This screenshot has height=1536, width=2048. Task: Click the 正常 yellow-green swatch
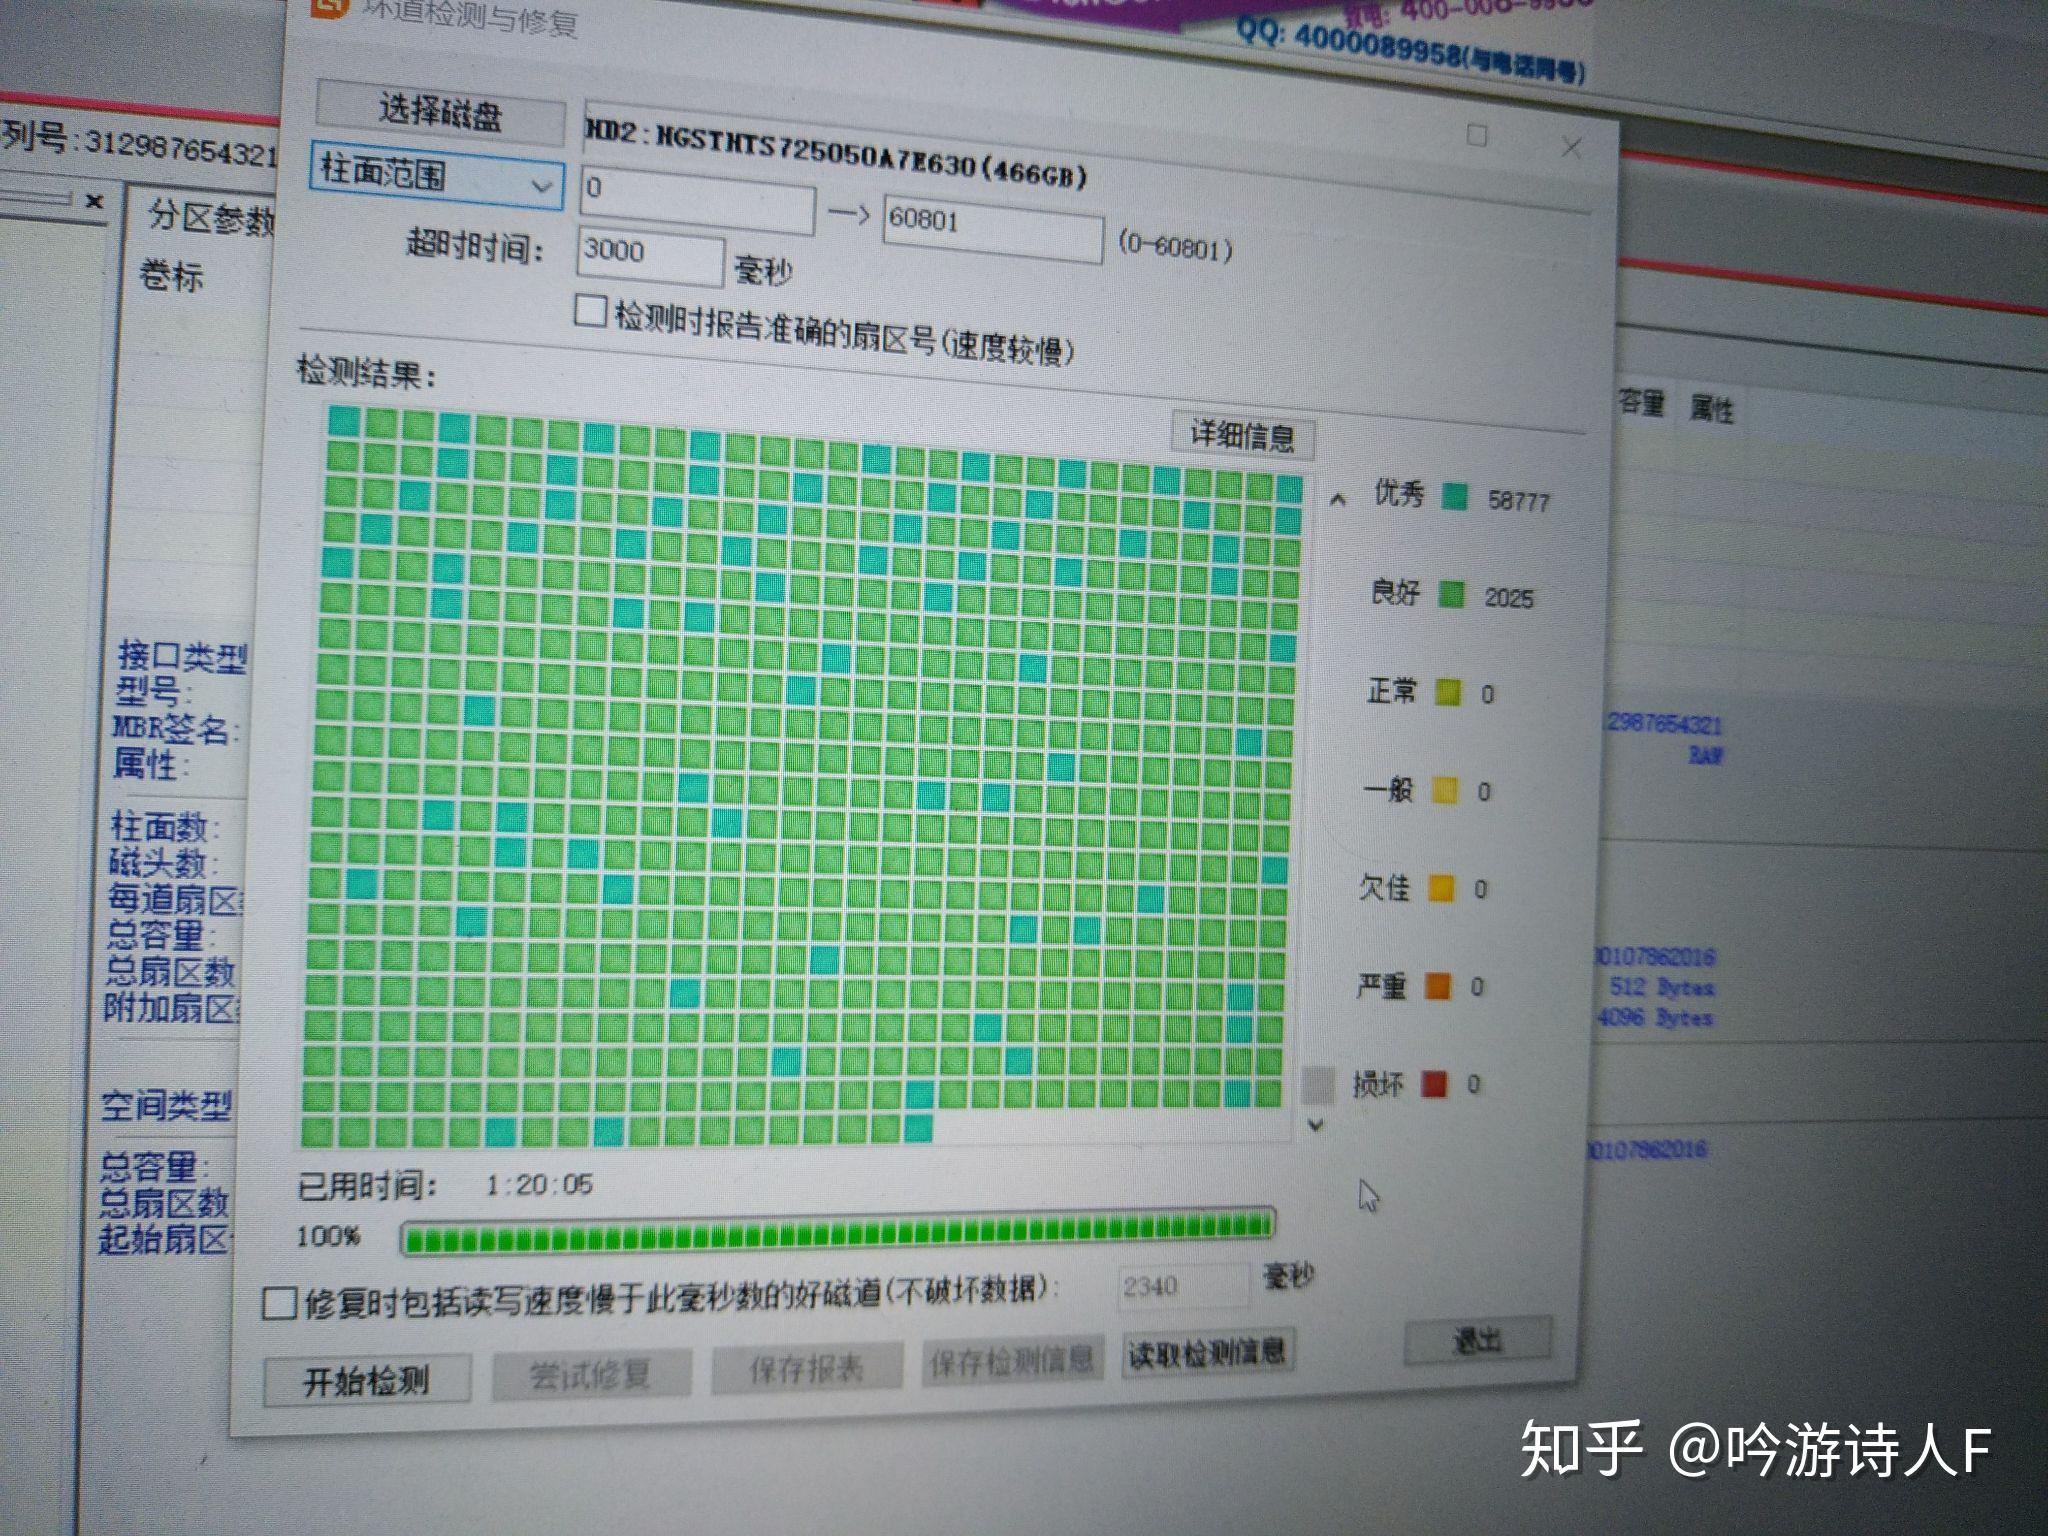(x=1448, y=692)
